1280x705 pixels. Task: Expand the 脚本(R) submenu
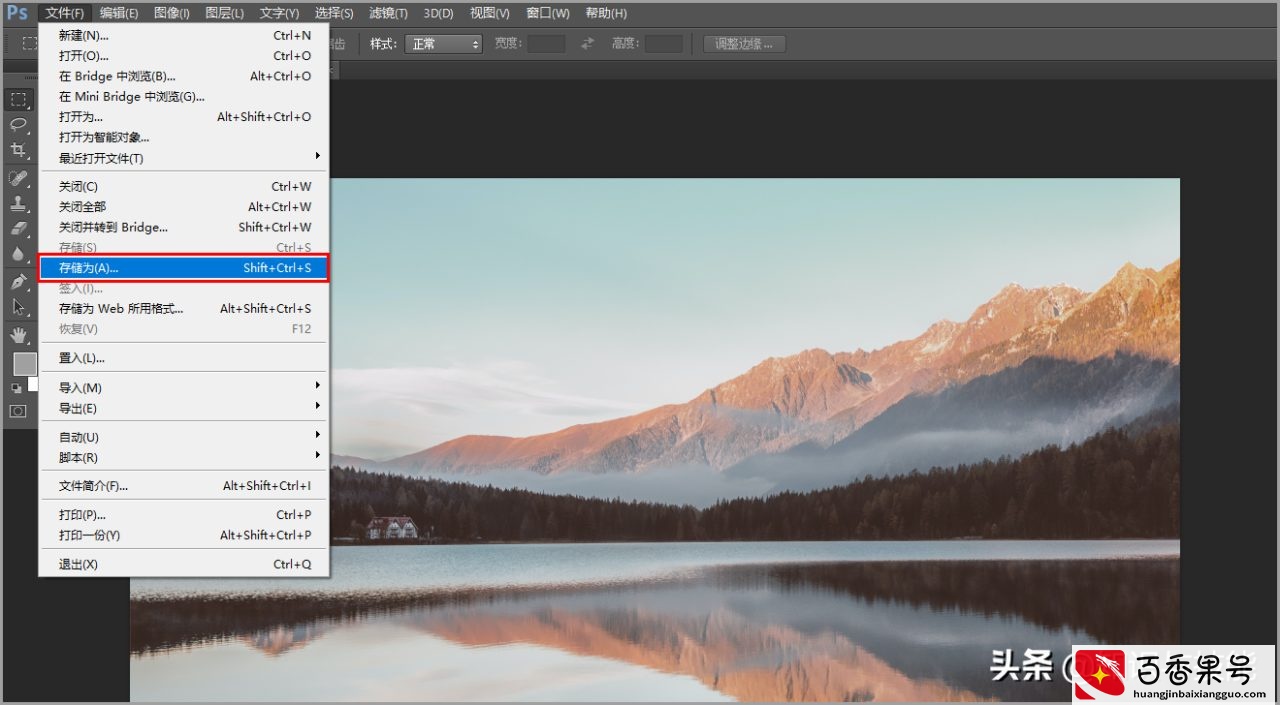pyautogui.click(x=183, y=457)
